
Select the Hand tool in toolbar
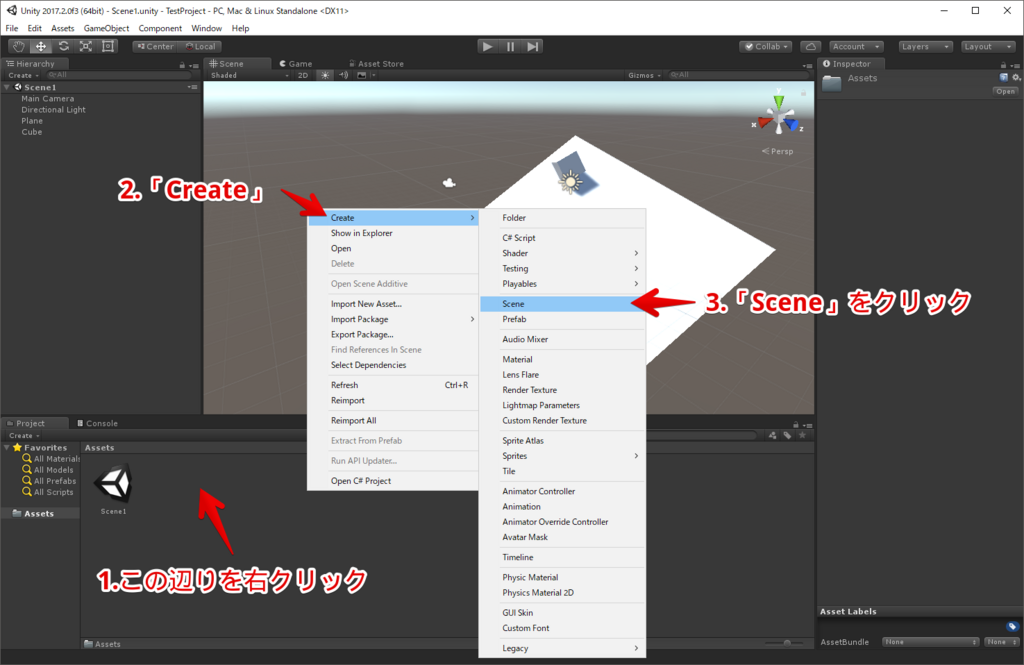click(18, 46)
